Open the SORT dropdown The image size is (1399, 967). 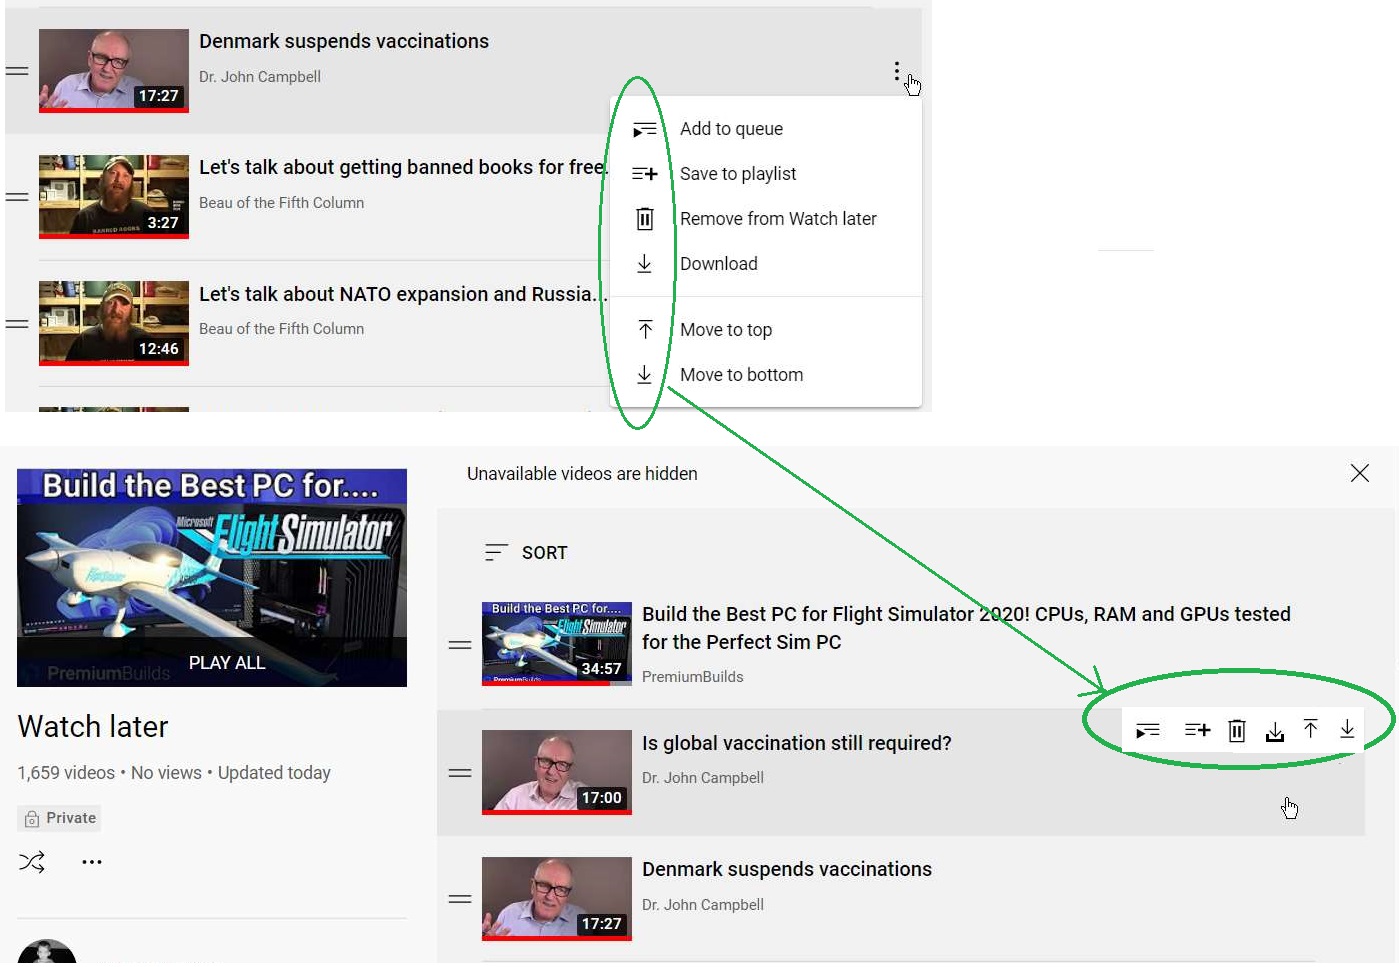coord(526,553)
